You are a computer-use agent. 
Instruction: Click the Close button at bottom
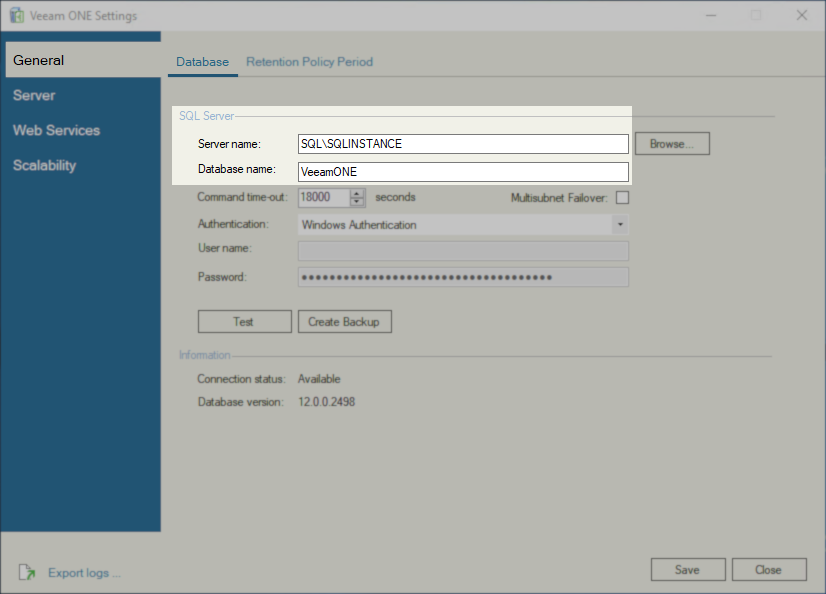pos(769,570)
